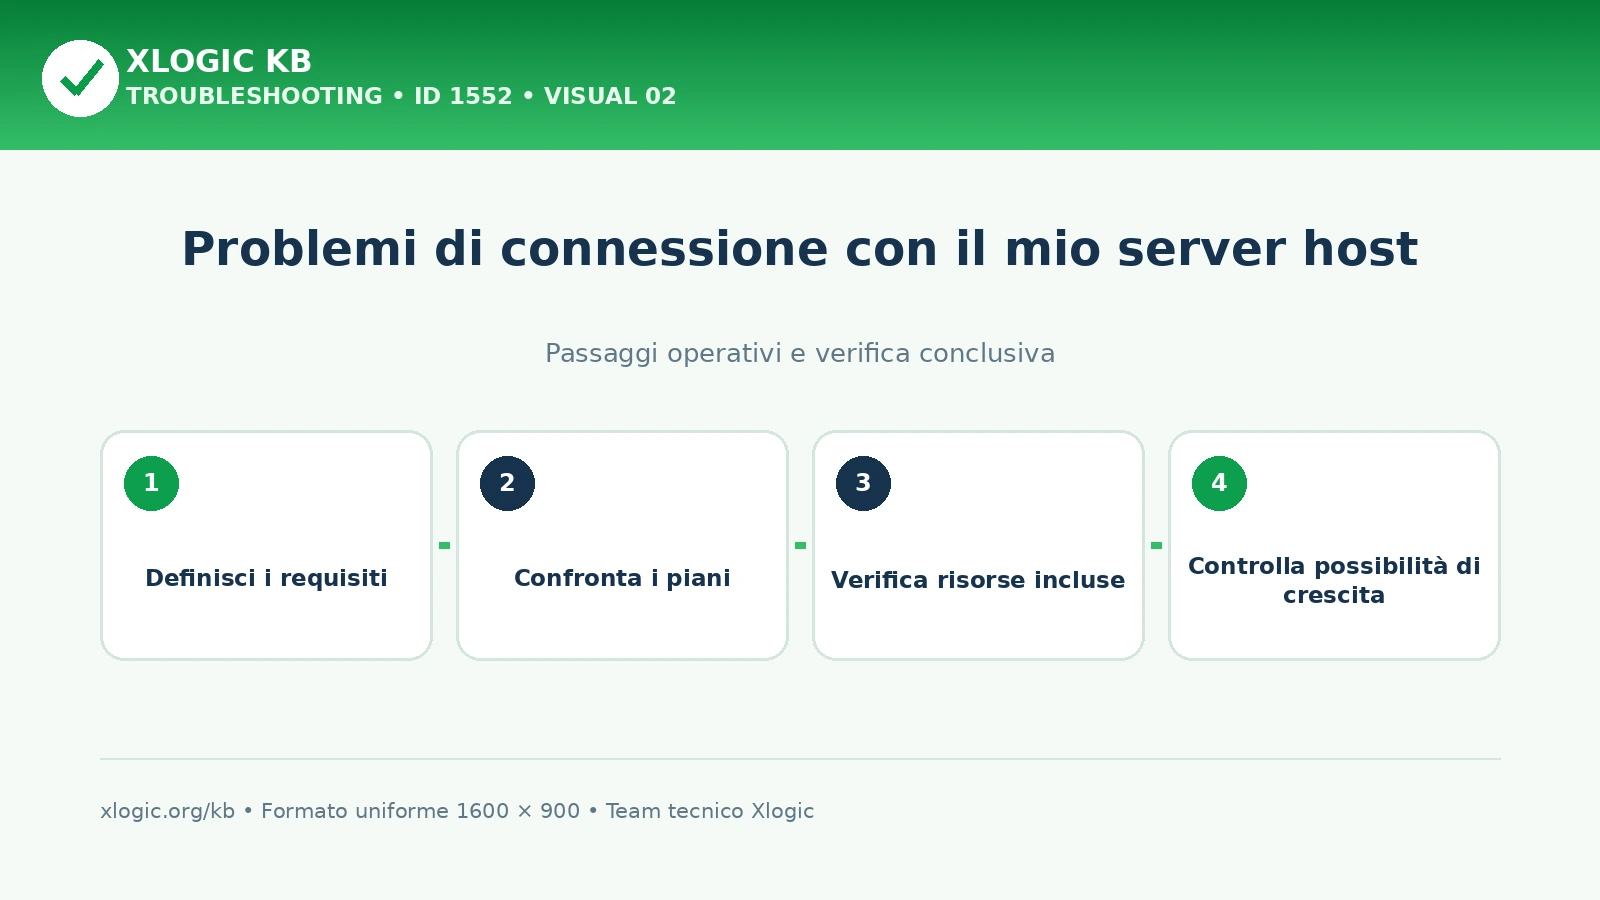Click the white checkmark logo icon
This screenshot has width=1600, height=900.
80,78
